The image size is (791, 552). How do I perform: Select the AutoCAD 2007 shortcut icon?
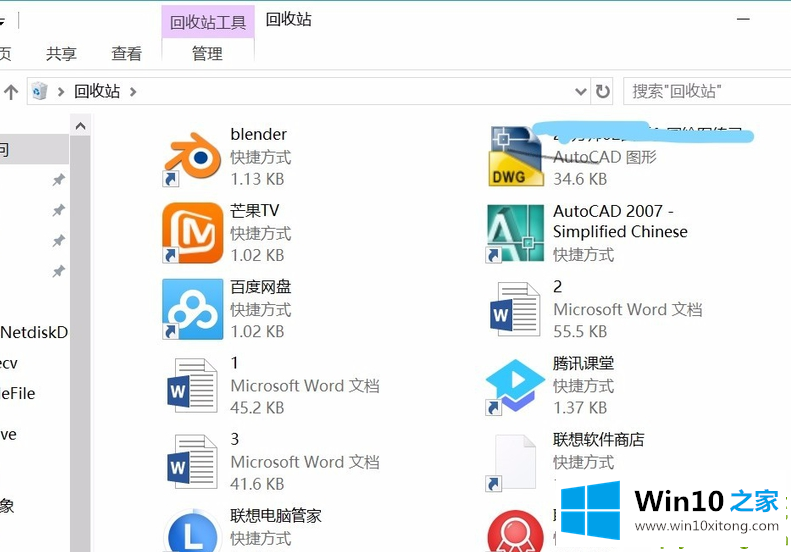(515, 233)
